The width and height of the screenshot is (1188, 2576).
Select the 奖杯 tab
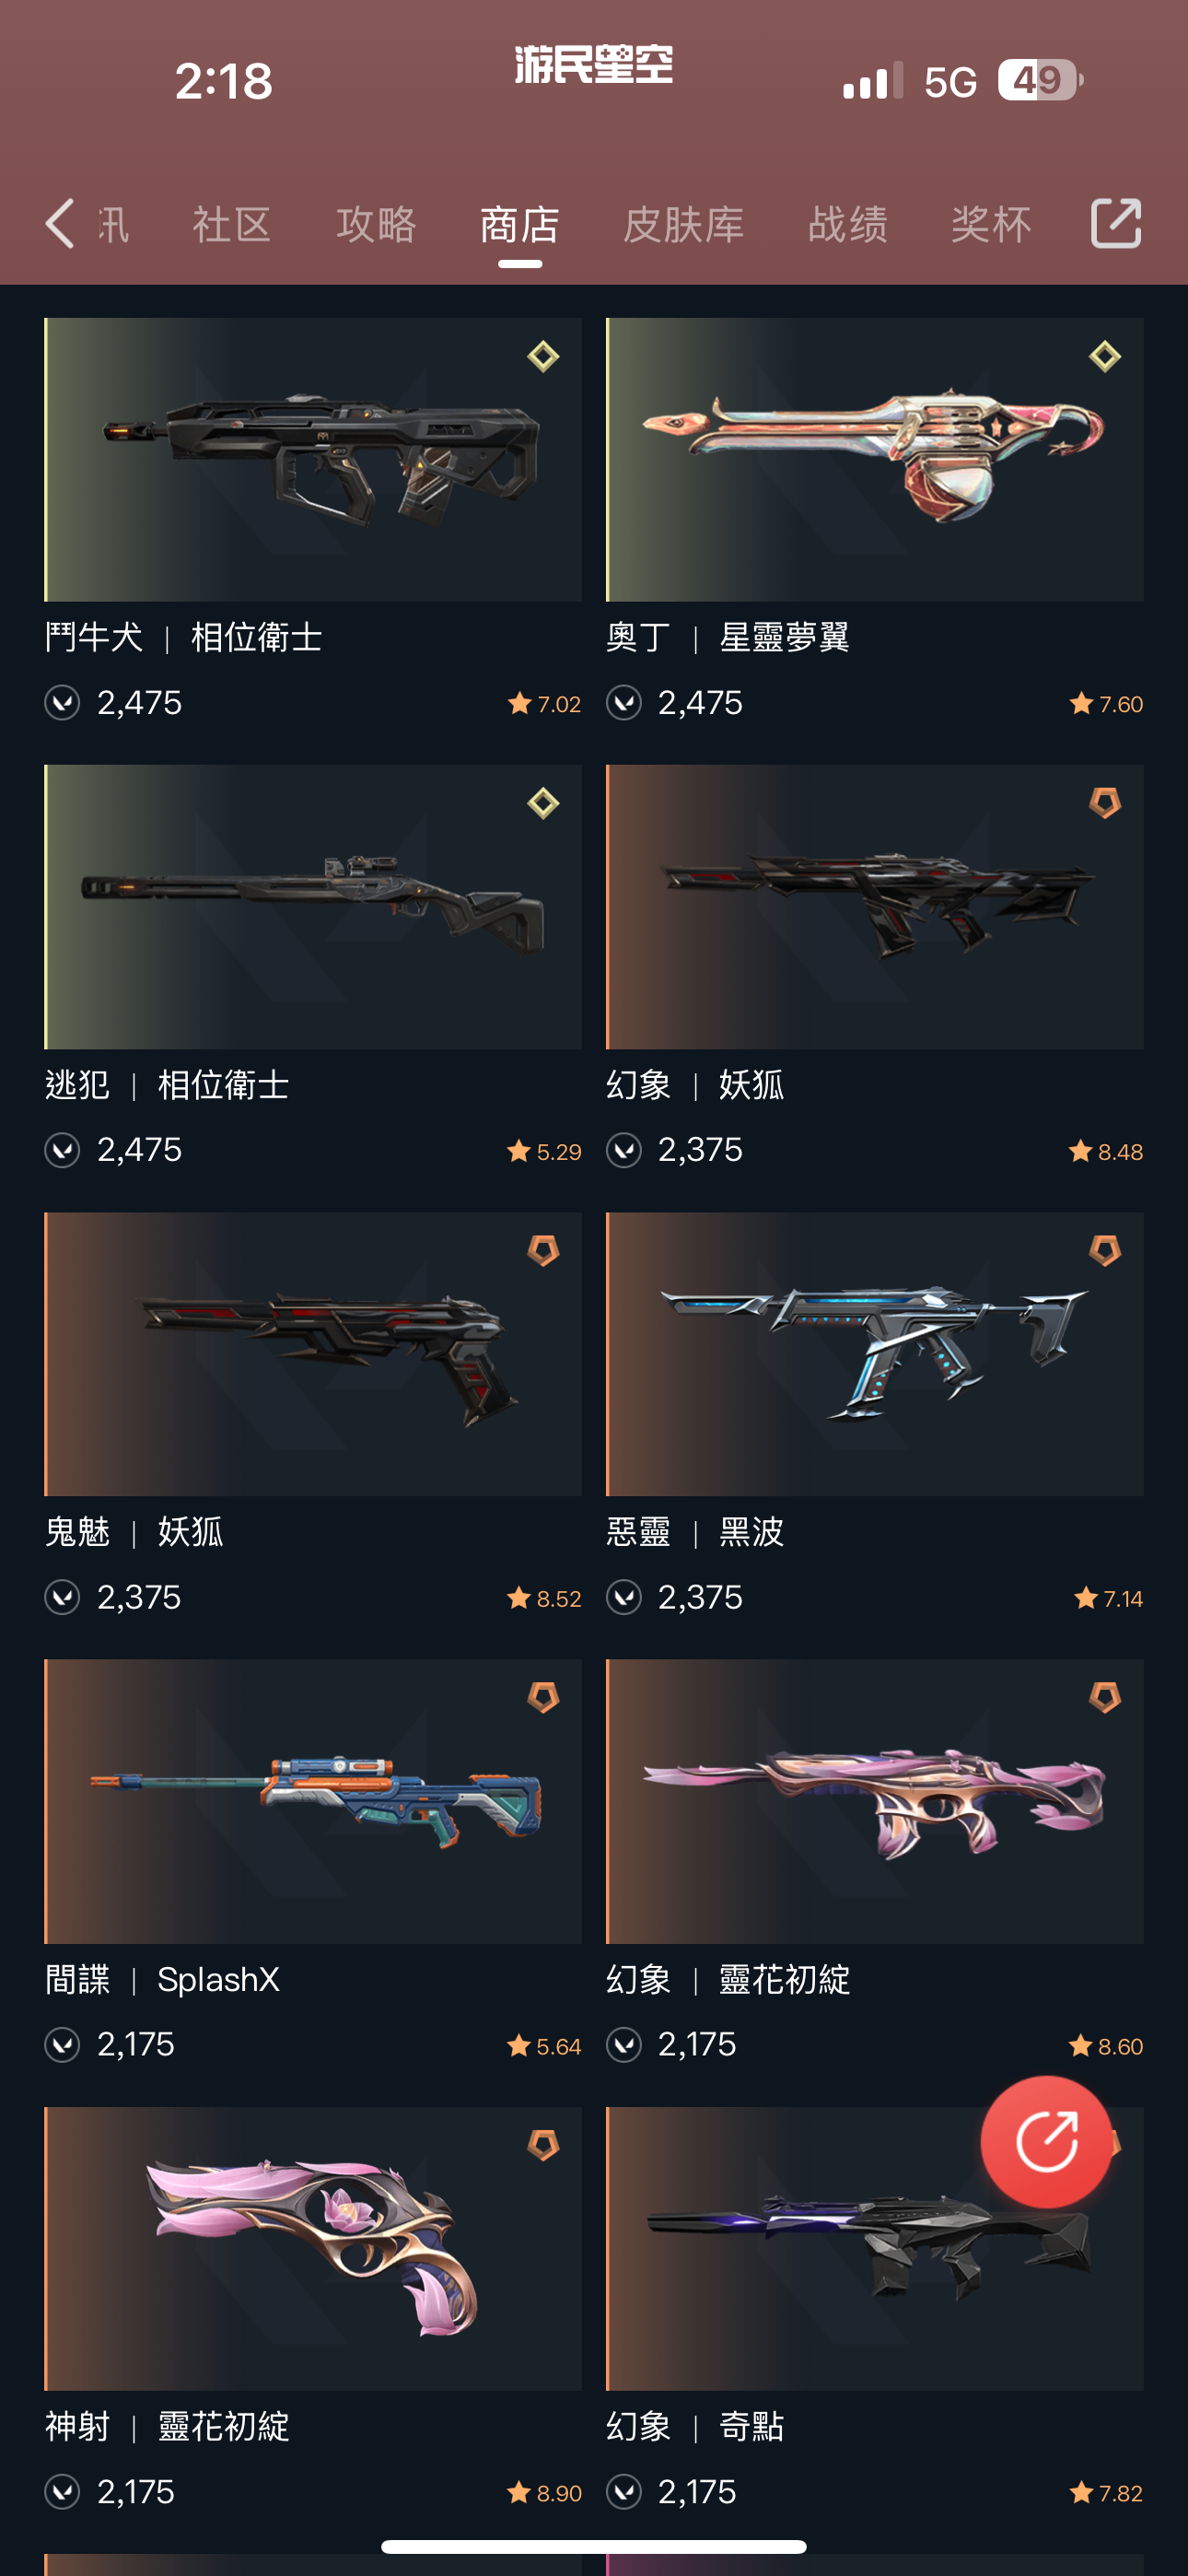pos(991,224)
